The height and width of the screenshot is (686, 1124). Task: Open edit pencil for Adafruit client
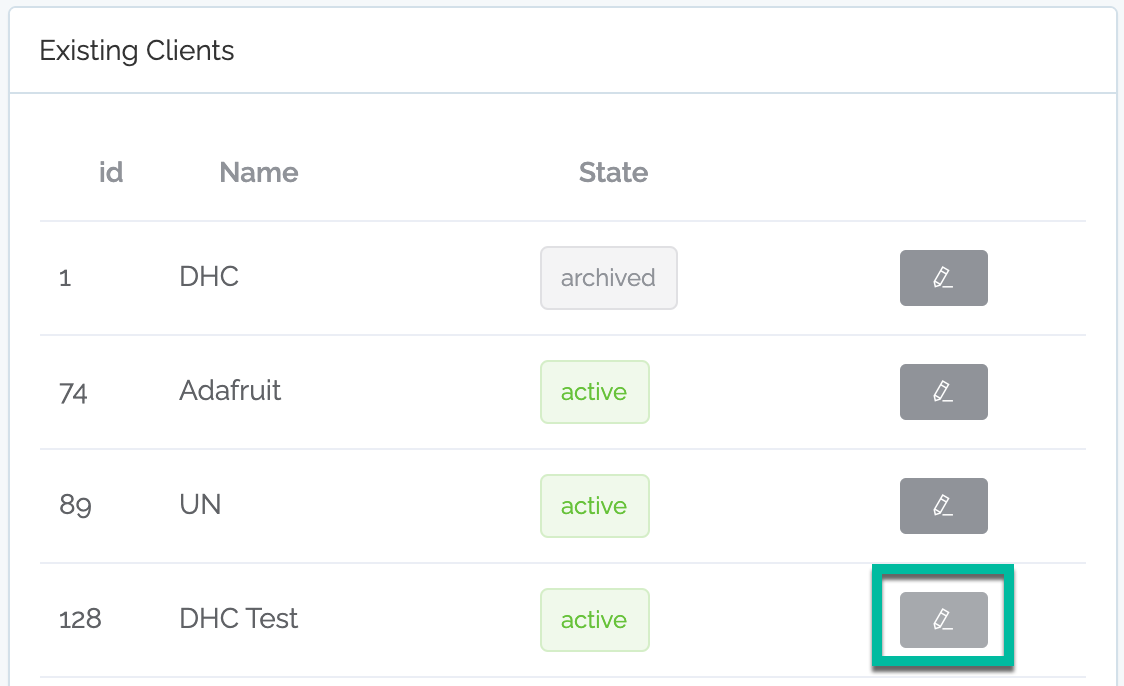[x=943, y=392]
